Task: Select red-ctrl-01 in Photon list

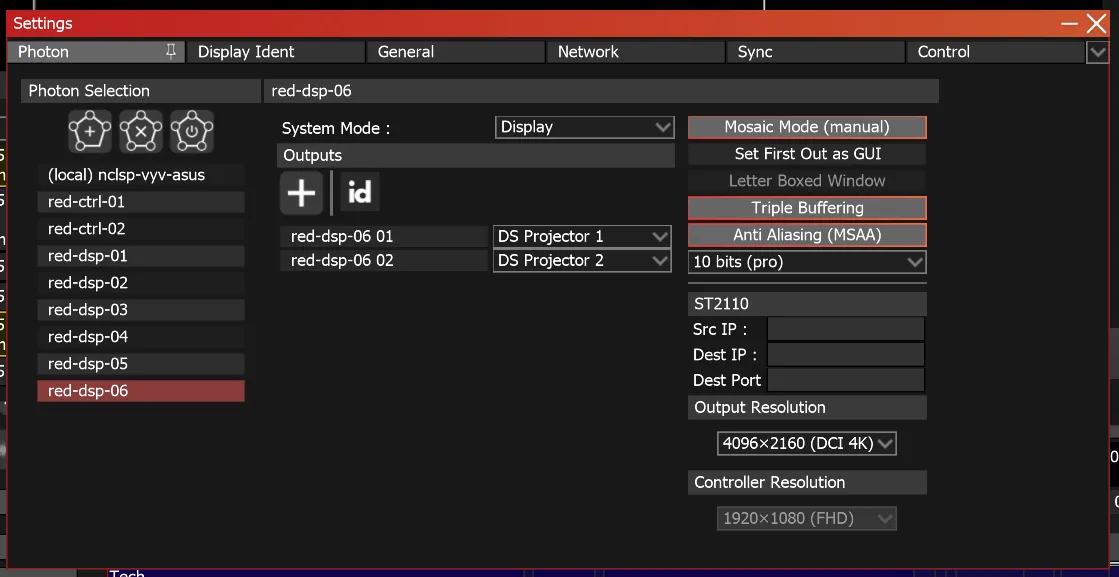Action: [141, 202]
